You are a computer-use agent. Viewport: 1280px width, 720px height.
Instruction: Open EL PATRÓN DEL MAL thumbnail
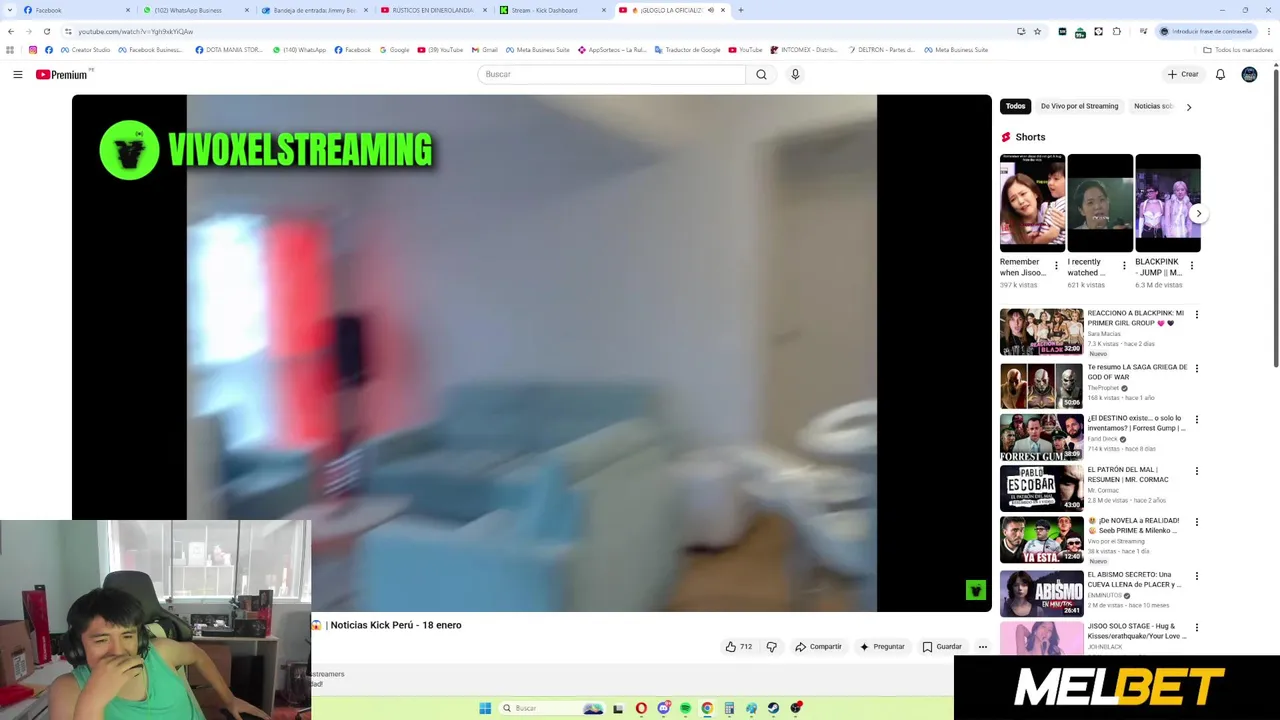click(x=1041, y=488)
